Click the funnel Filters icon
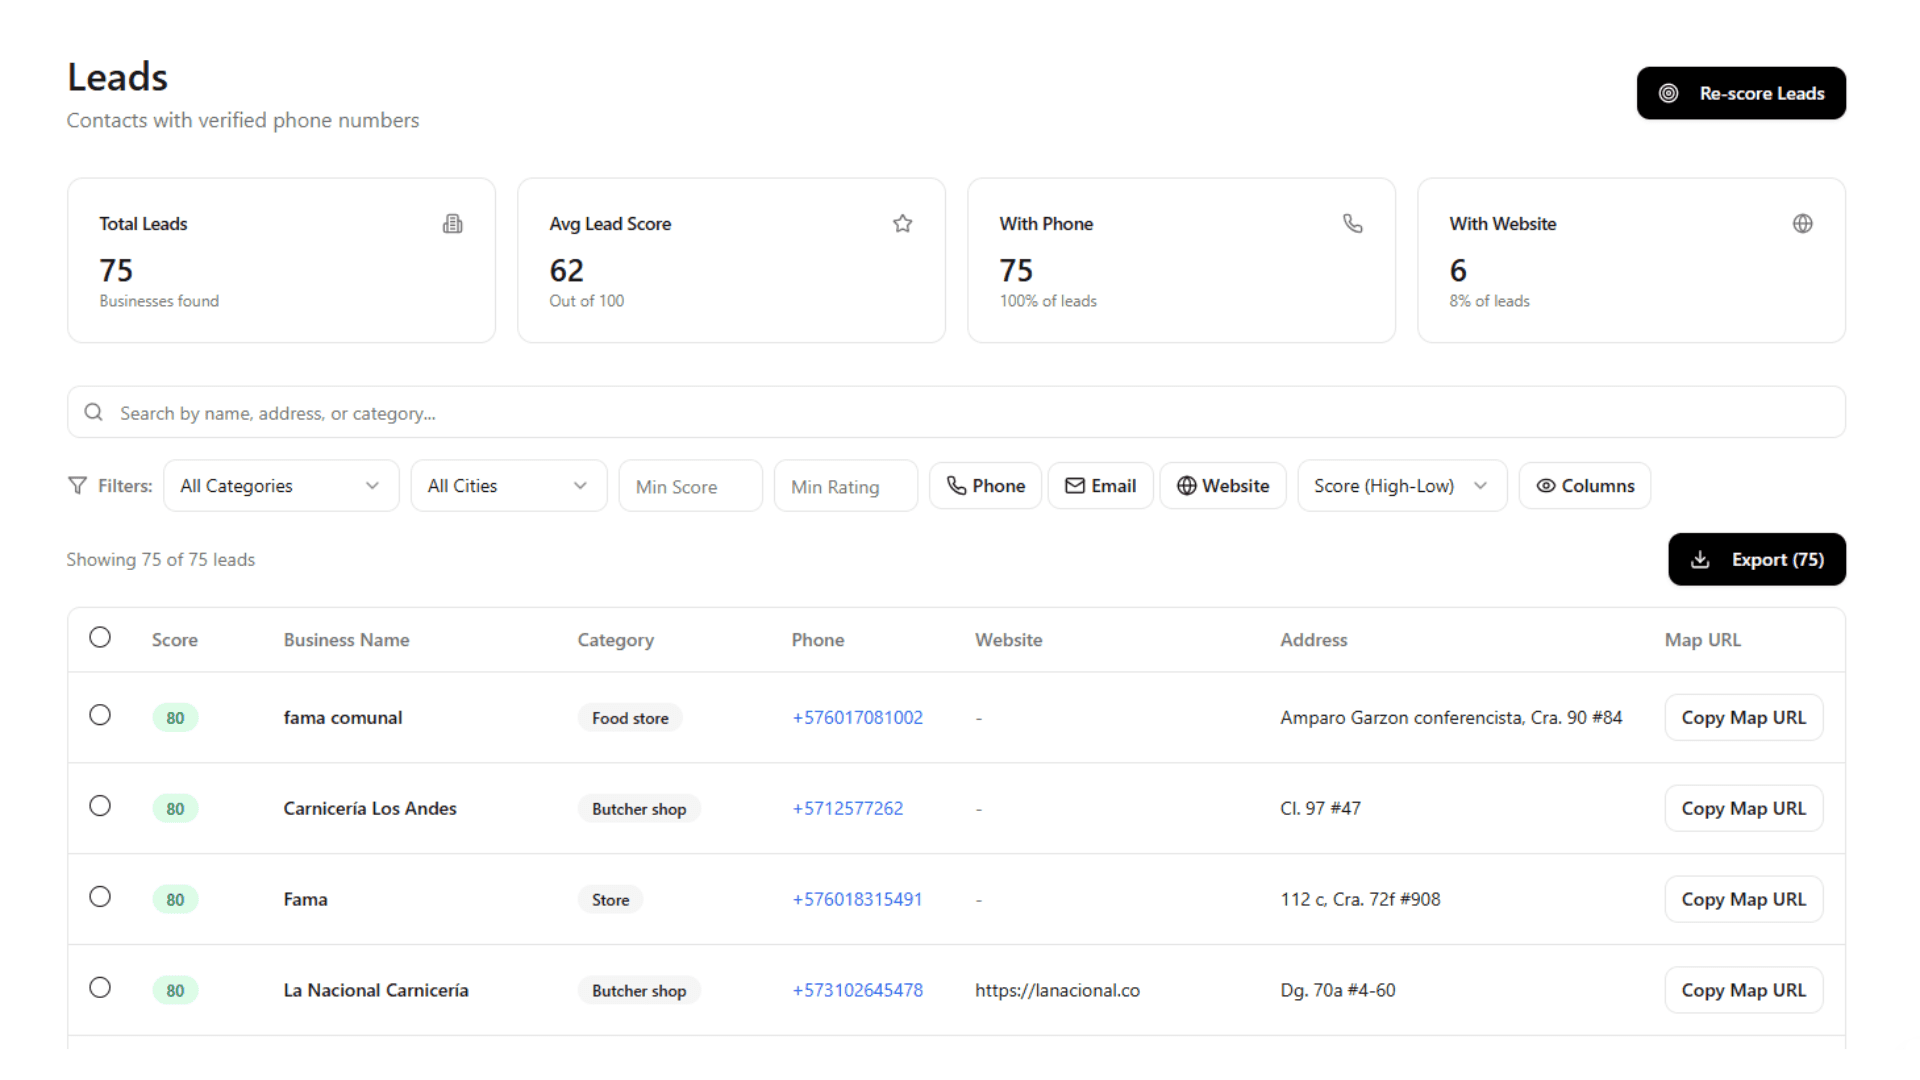 coord(77,486)
